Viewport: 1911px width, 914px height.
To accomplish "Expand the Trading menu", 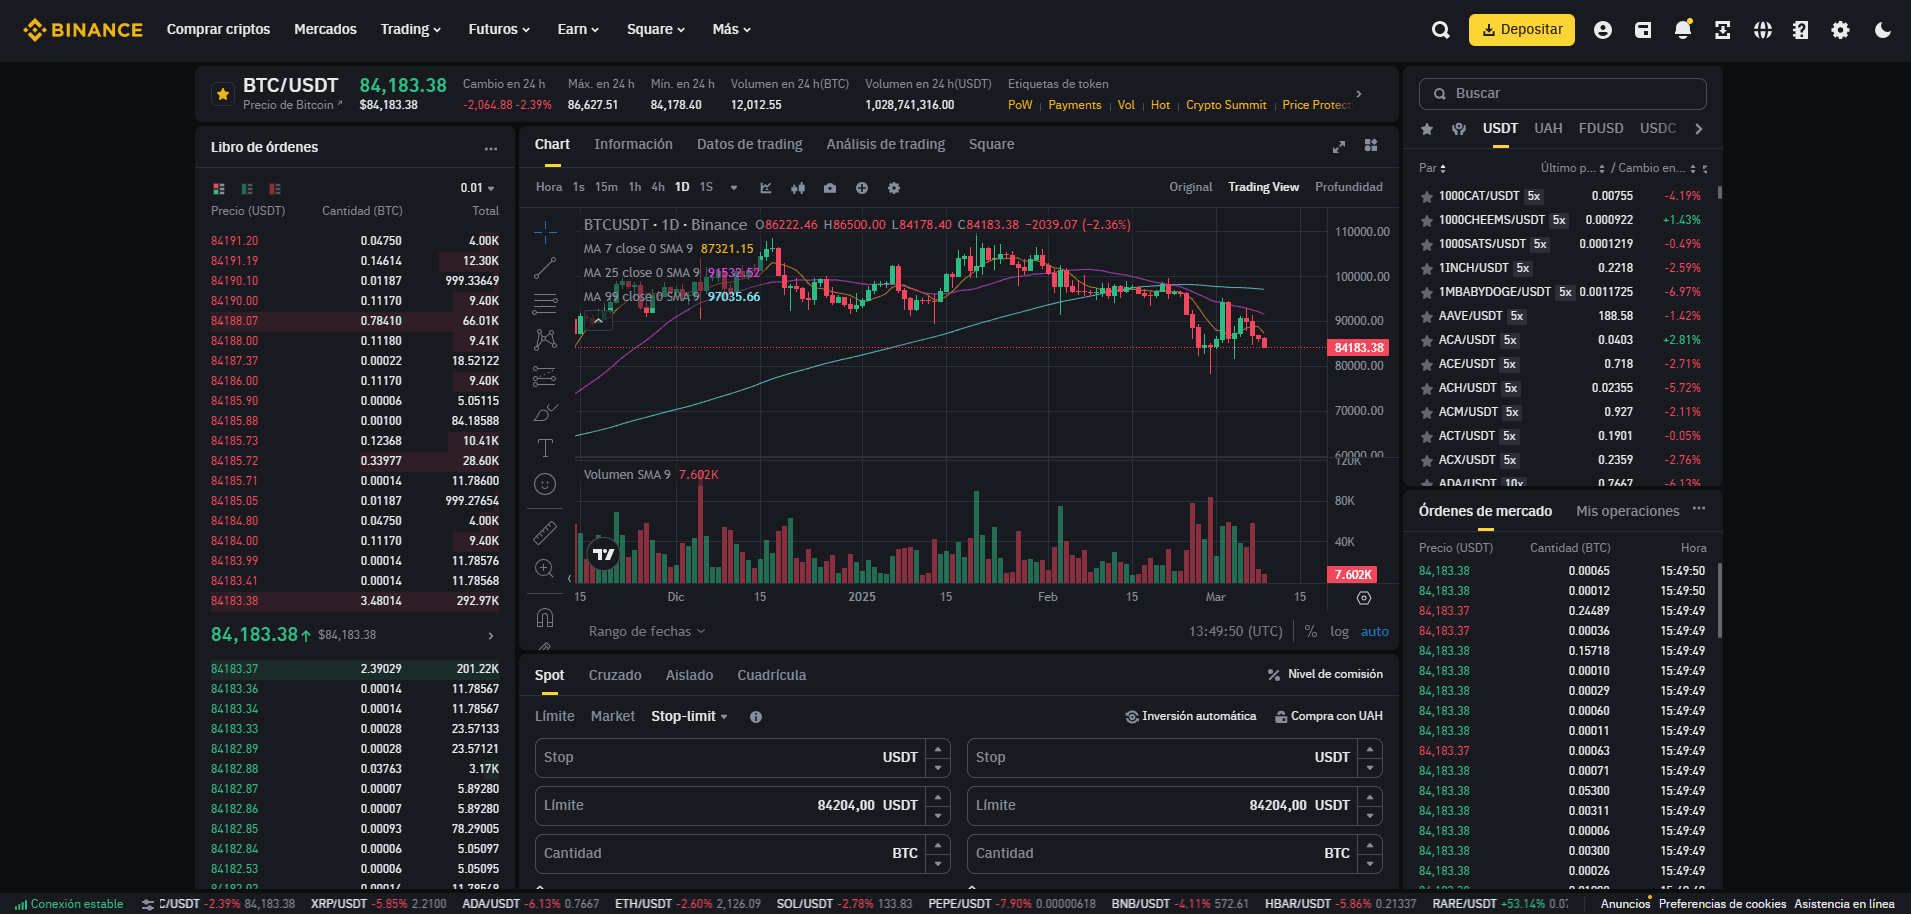I will point(411,29).
